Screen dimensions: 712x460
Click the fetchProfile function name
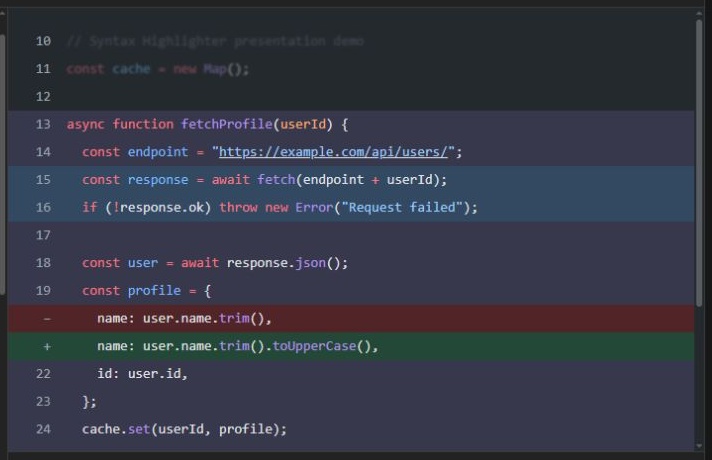click(x=227, y=124)
